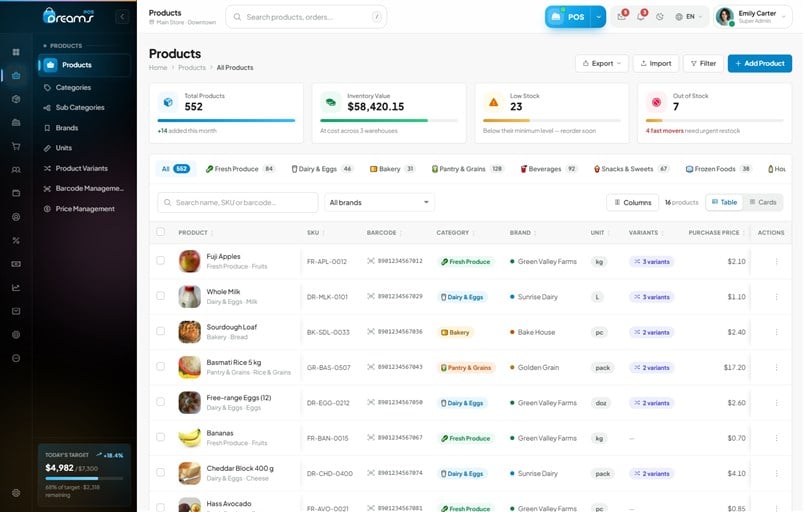
Task: Open actions menu for Fuji Apples row
Action: (776, 261)
